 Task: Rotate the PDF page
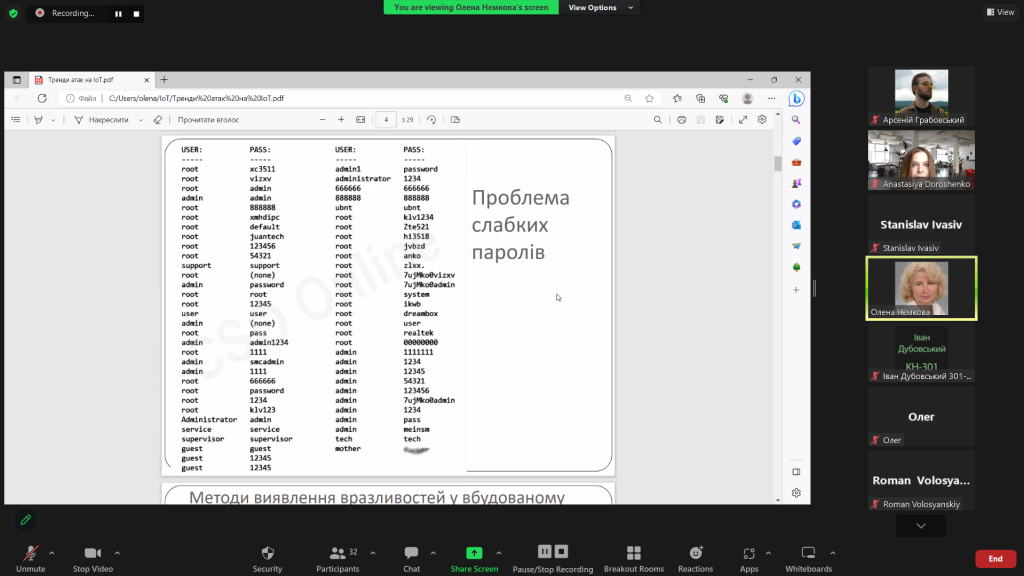pos(432,120)
